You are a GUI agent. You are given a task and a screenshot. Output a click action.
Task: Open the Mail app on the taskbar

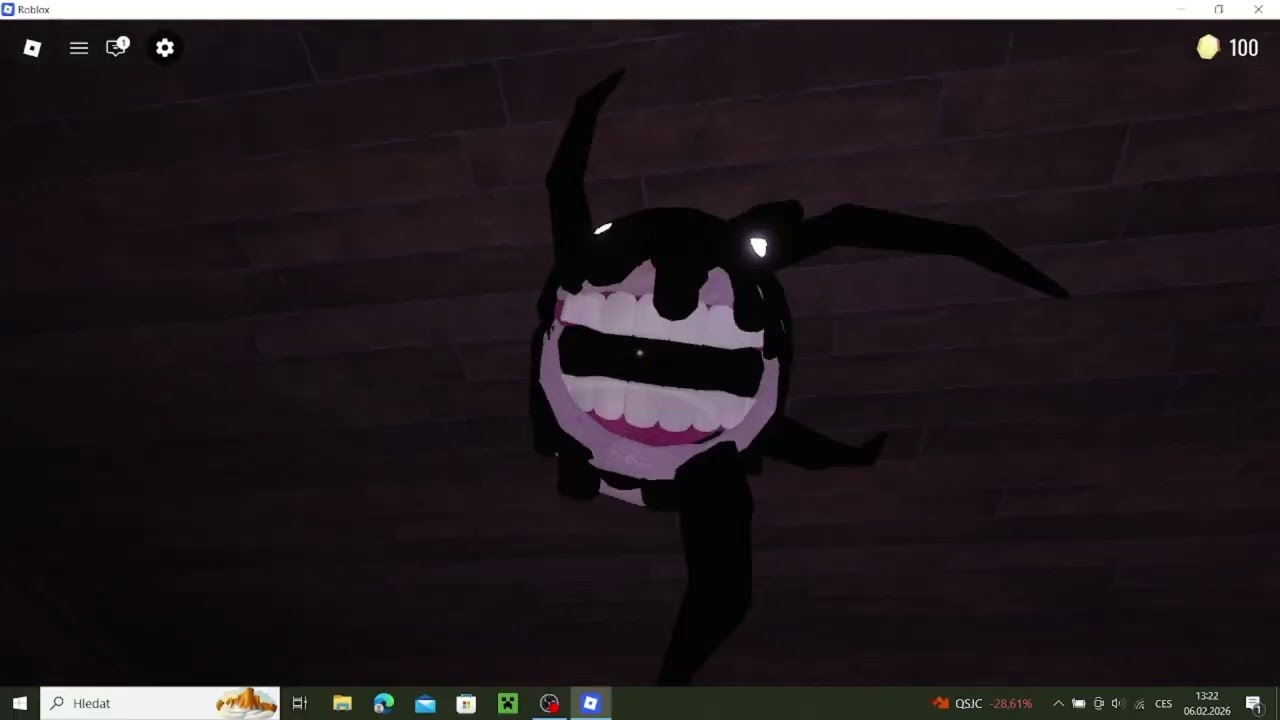pyautogui.click(x=425, y=703)
